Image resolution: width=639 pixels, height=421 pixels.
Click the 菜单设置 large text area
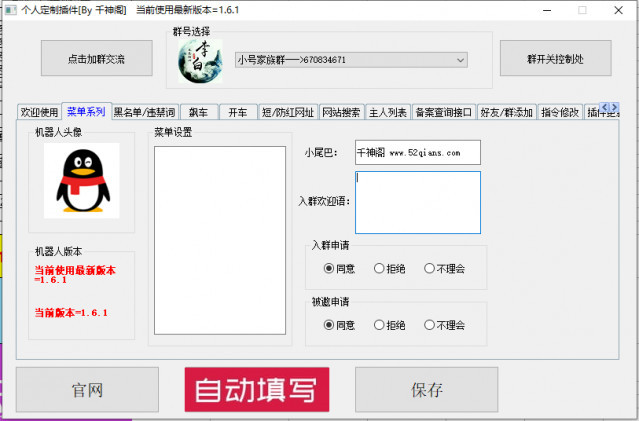(220, 240)
